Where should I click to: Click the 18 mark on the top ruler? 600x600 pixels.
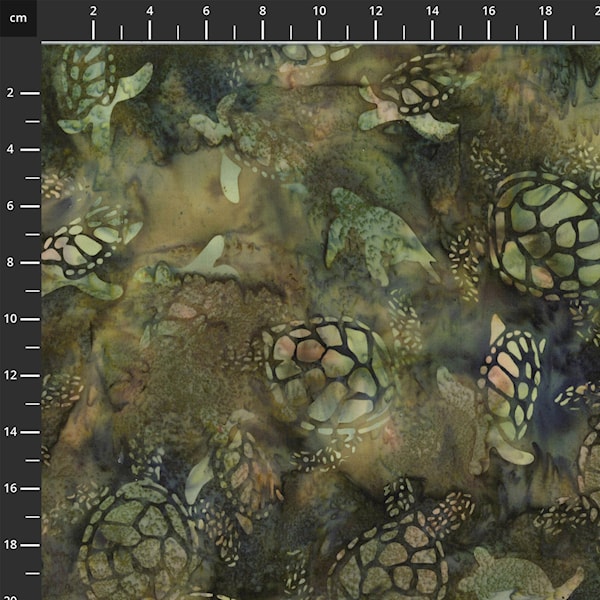pyautogui.click(x=545, y=10)
